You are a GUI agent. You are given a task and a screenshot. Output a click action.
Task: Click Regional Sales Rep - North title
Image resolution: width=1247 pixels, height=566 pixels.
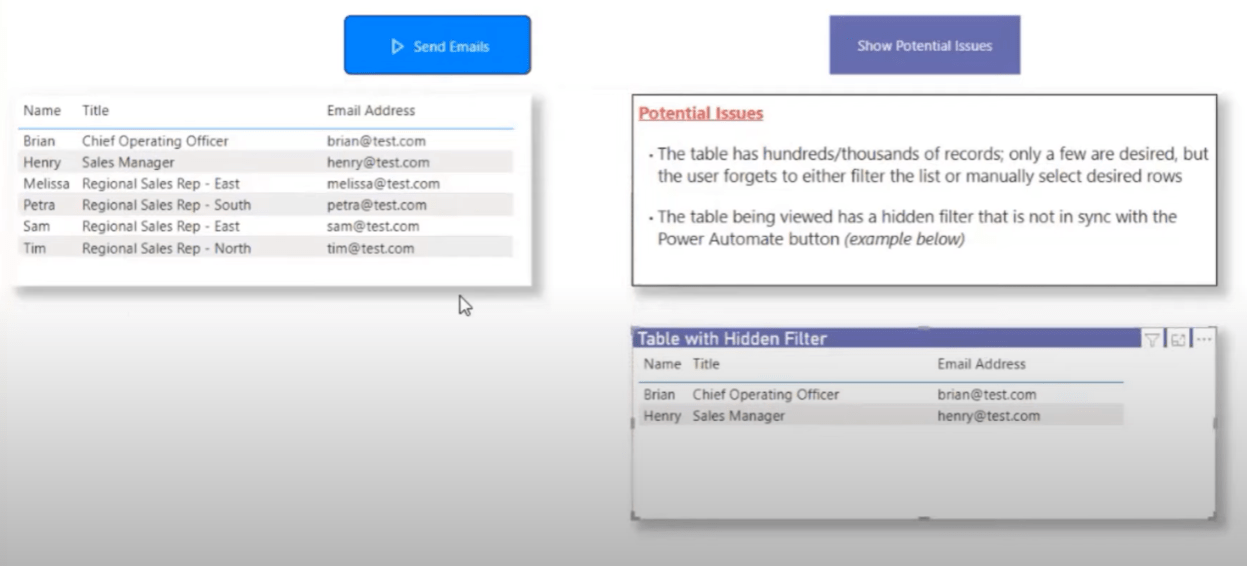tap(166, 248)
